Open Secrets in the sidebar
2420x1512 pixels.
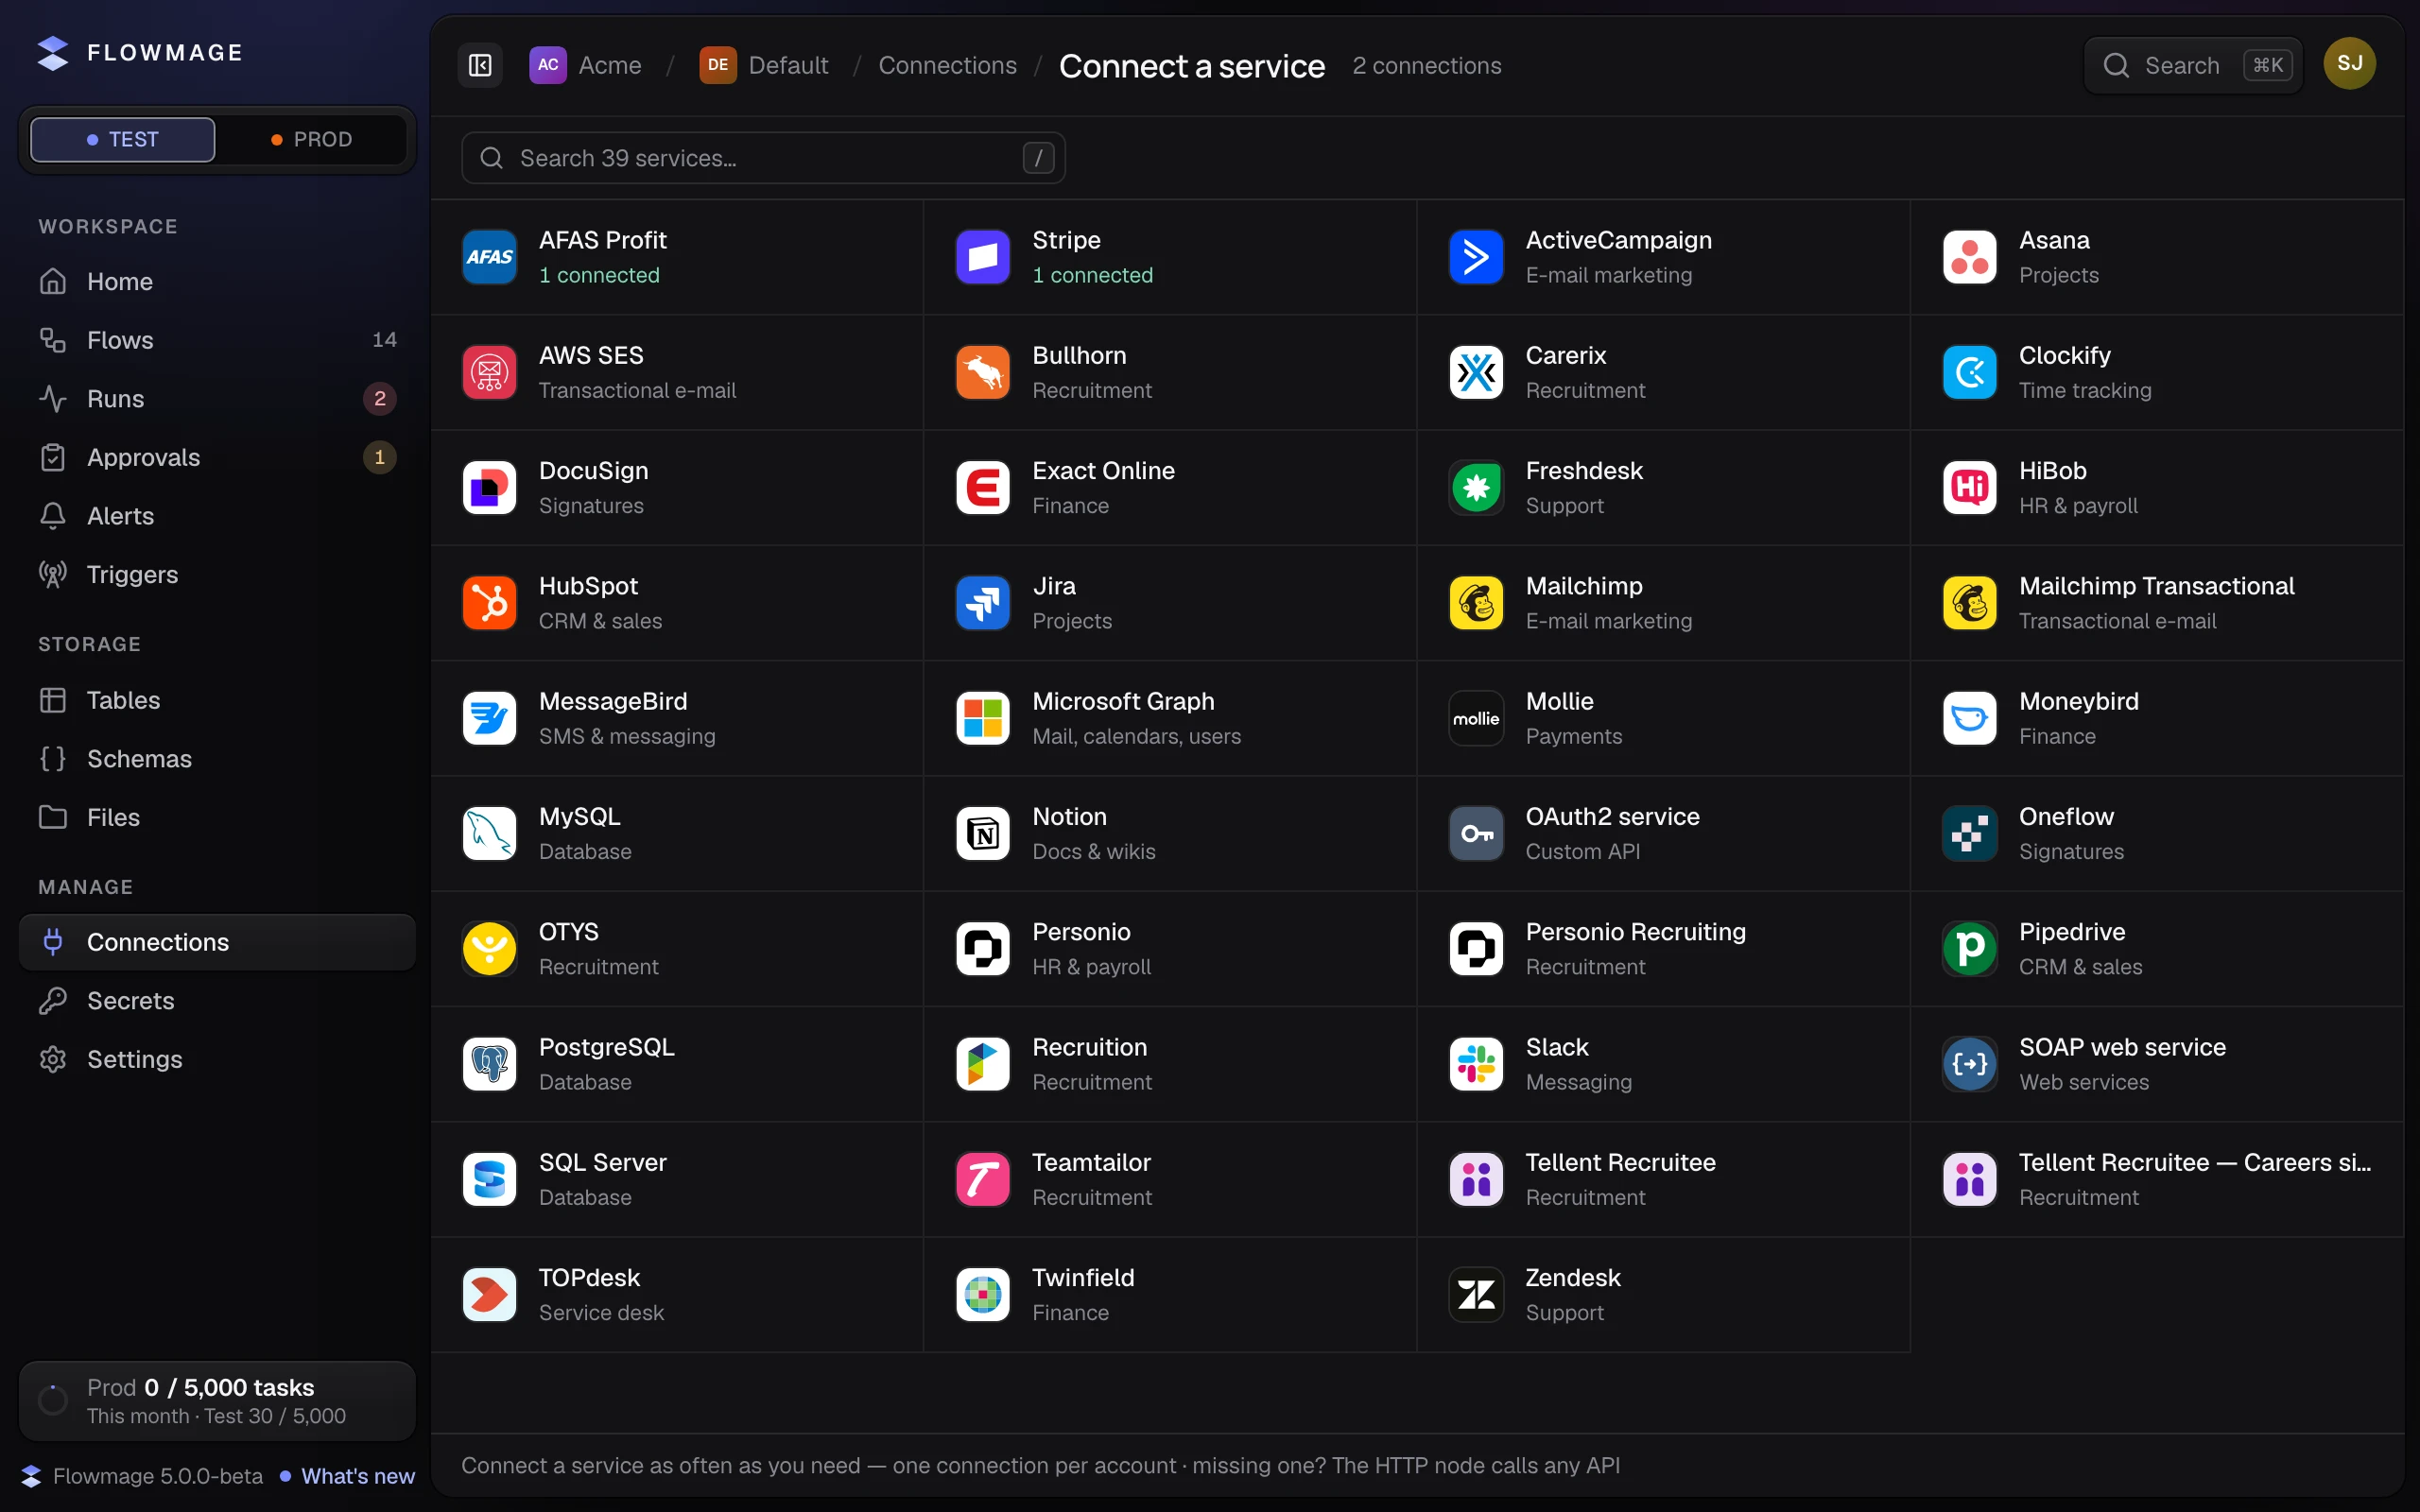click(217, 1001)
